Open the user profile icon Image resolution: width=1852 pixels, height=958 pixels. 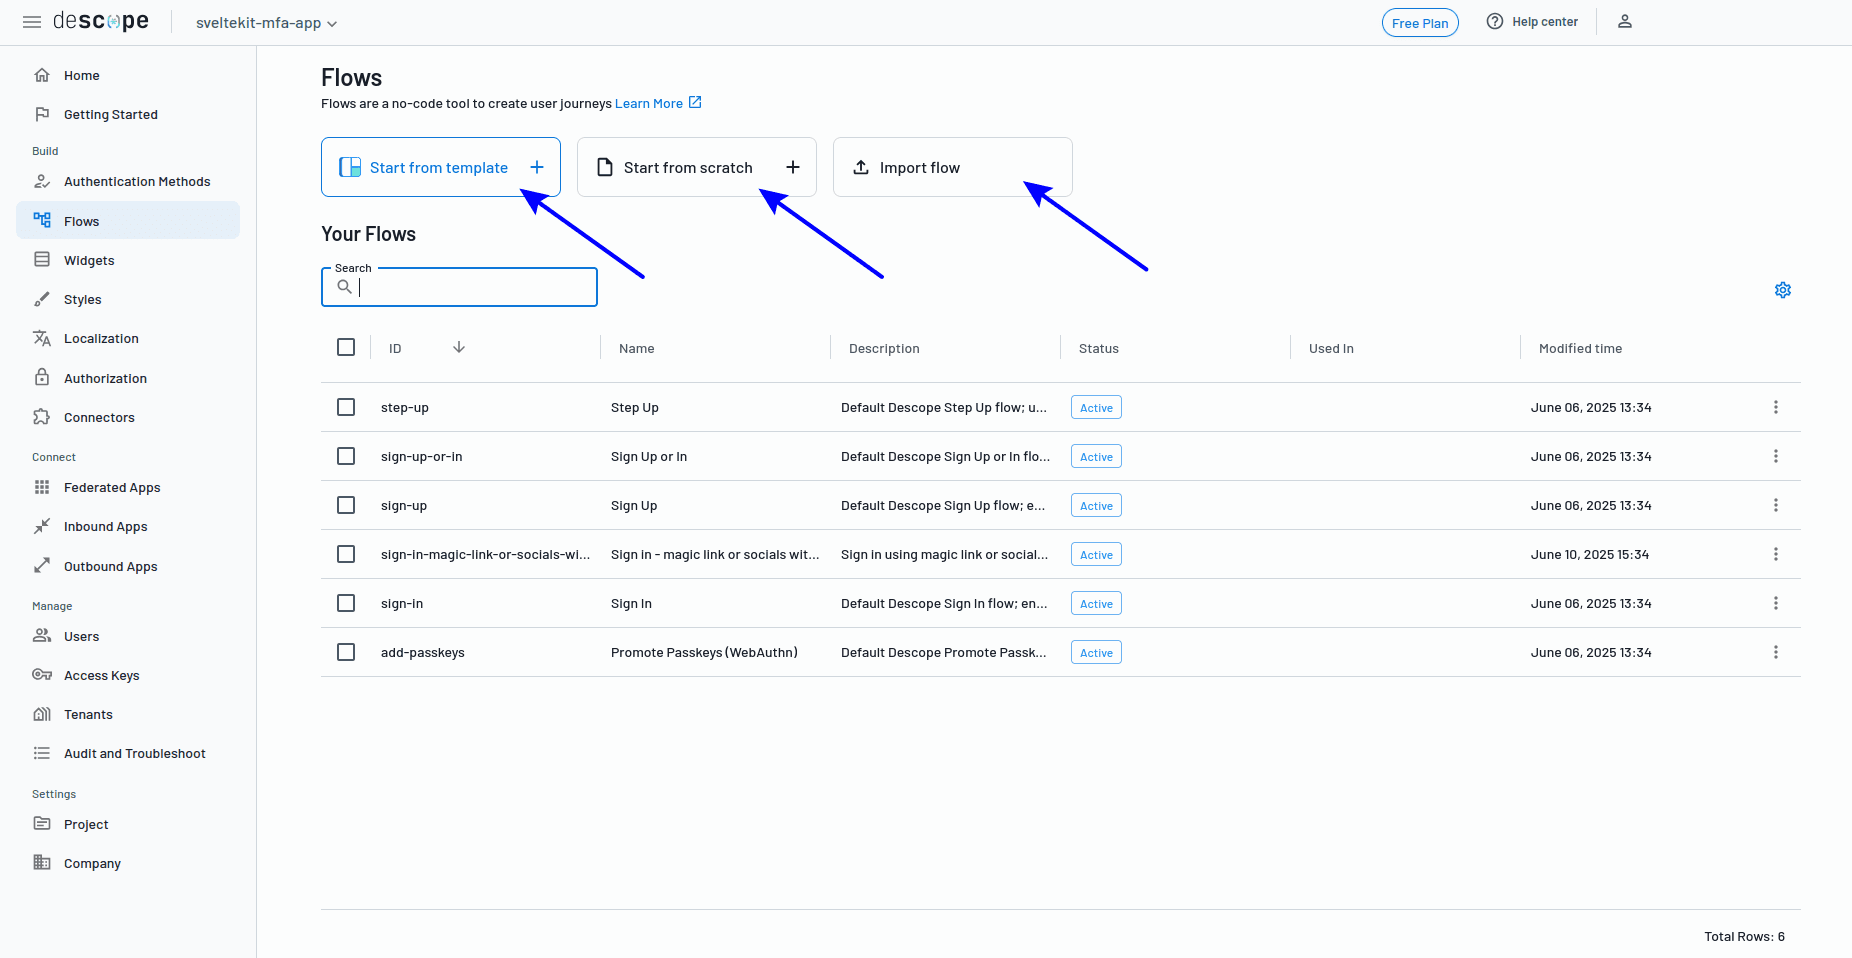(x=1625, y=21)
